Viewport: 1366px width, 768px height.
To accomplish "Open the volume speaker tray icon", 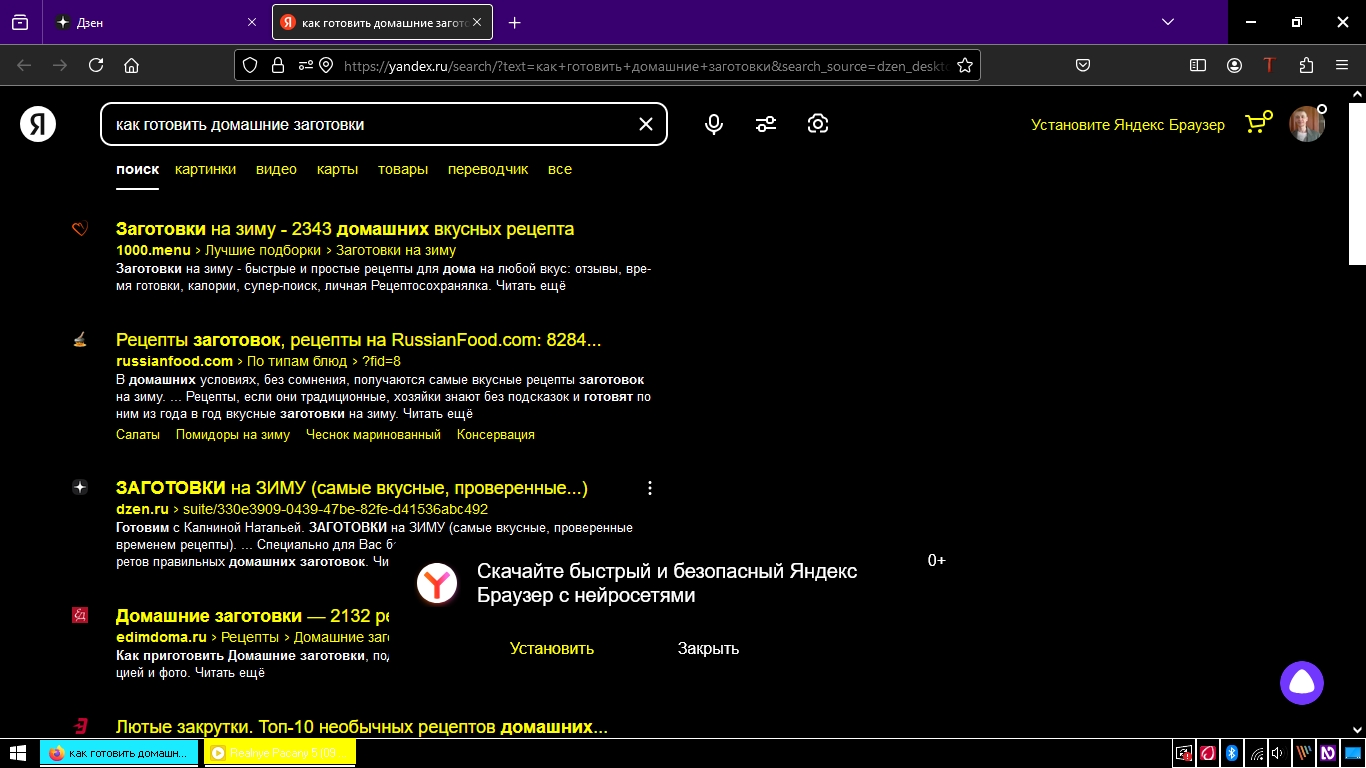I will (1278, 753).
